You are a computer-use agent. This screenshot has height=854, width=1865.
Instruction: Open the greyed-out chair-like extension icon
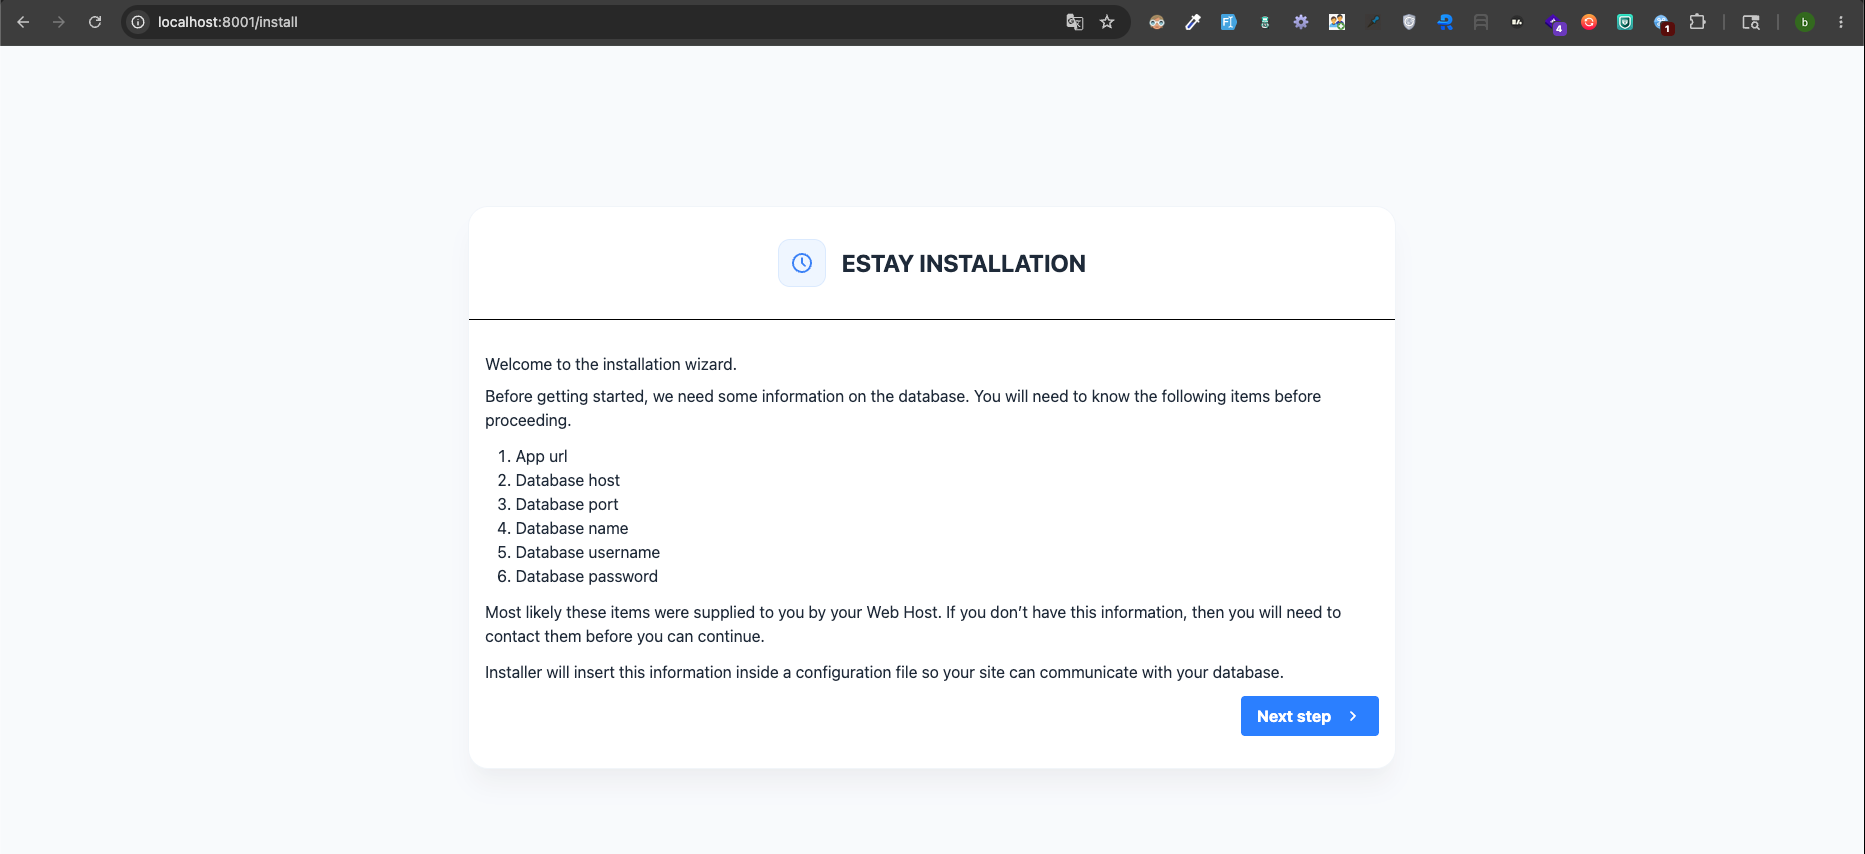1481,22
